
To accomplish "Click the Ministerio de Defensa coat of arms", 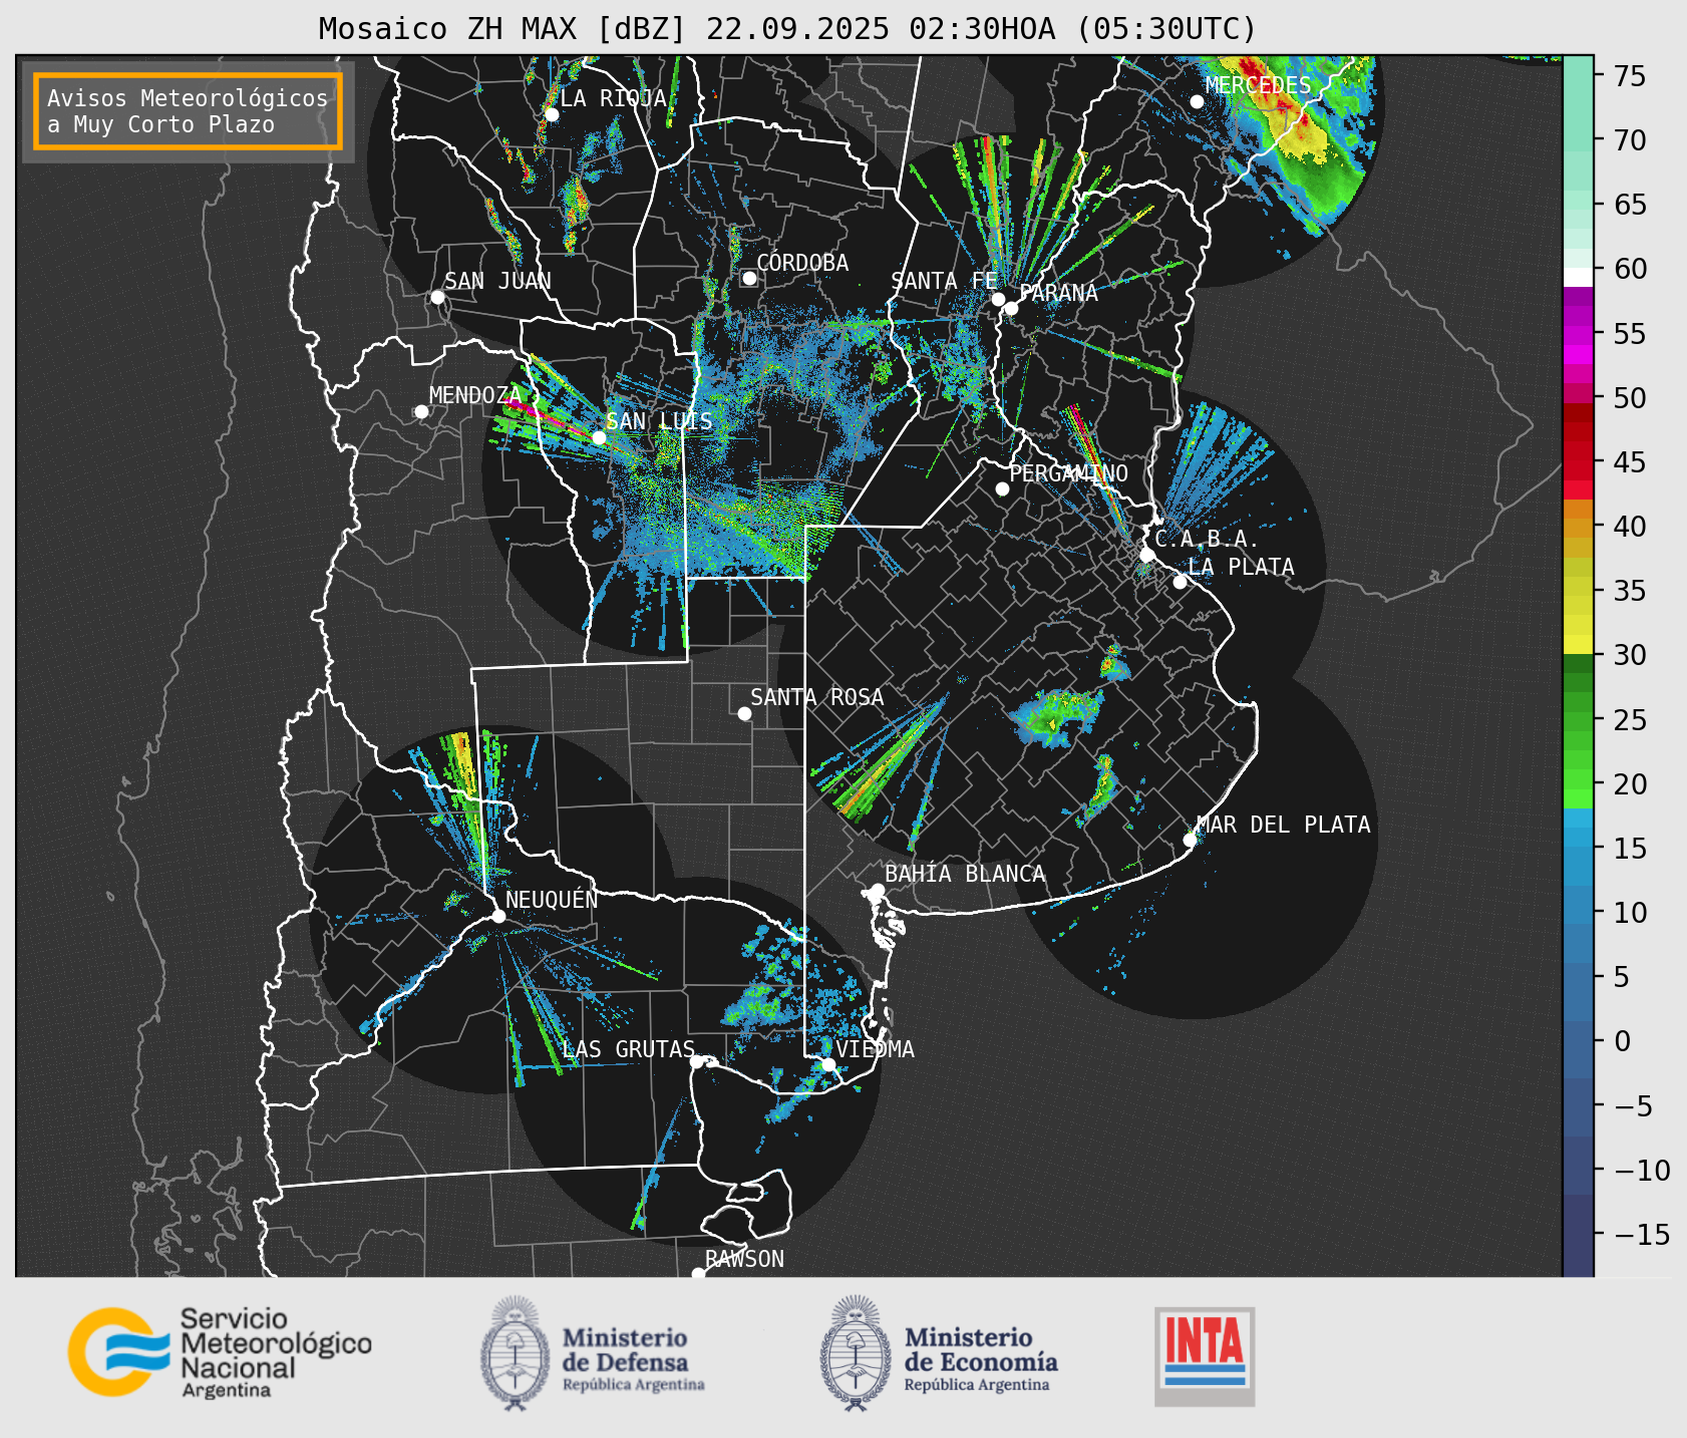I will click(515, 1353).
